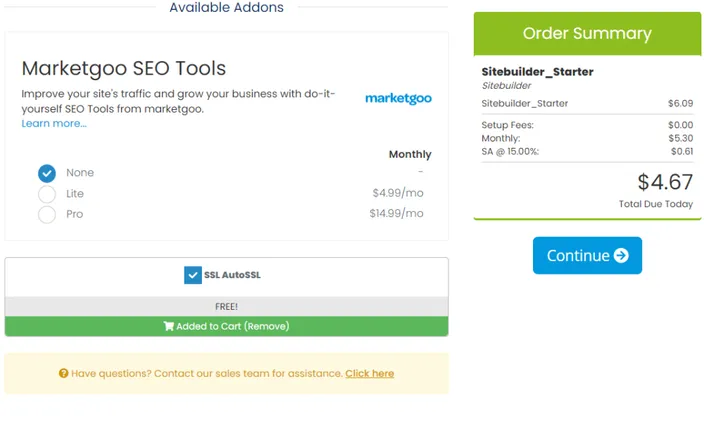Click the marketgoo logo
The width and height of the screenshot is (704, 438).
398,98
